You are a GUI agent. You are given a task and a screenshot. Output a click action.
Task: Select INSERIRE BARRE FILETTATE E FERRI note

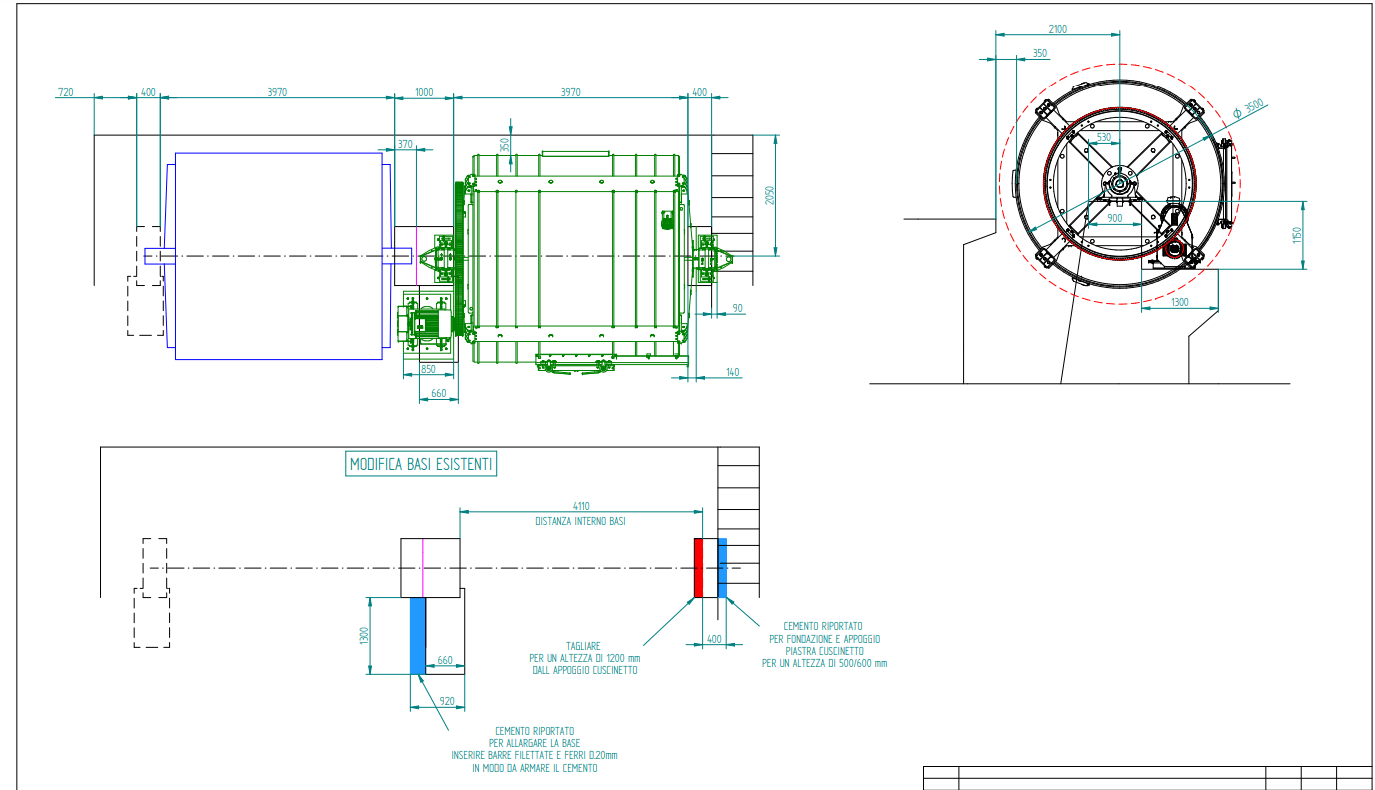click(x=535, y=754)
